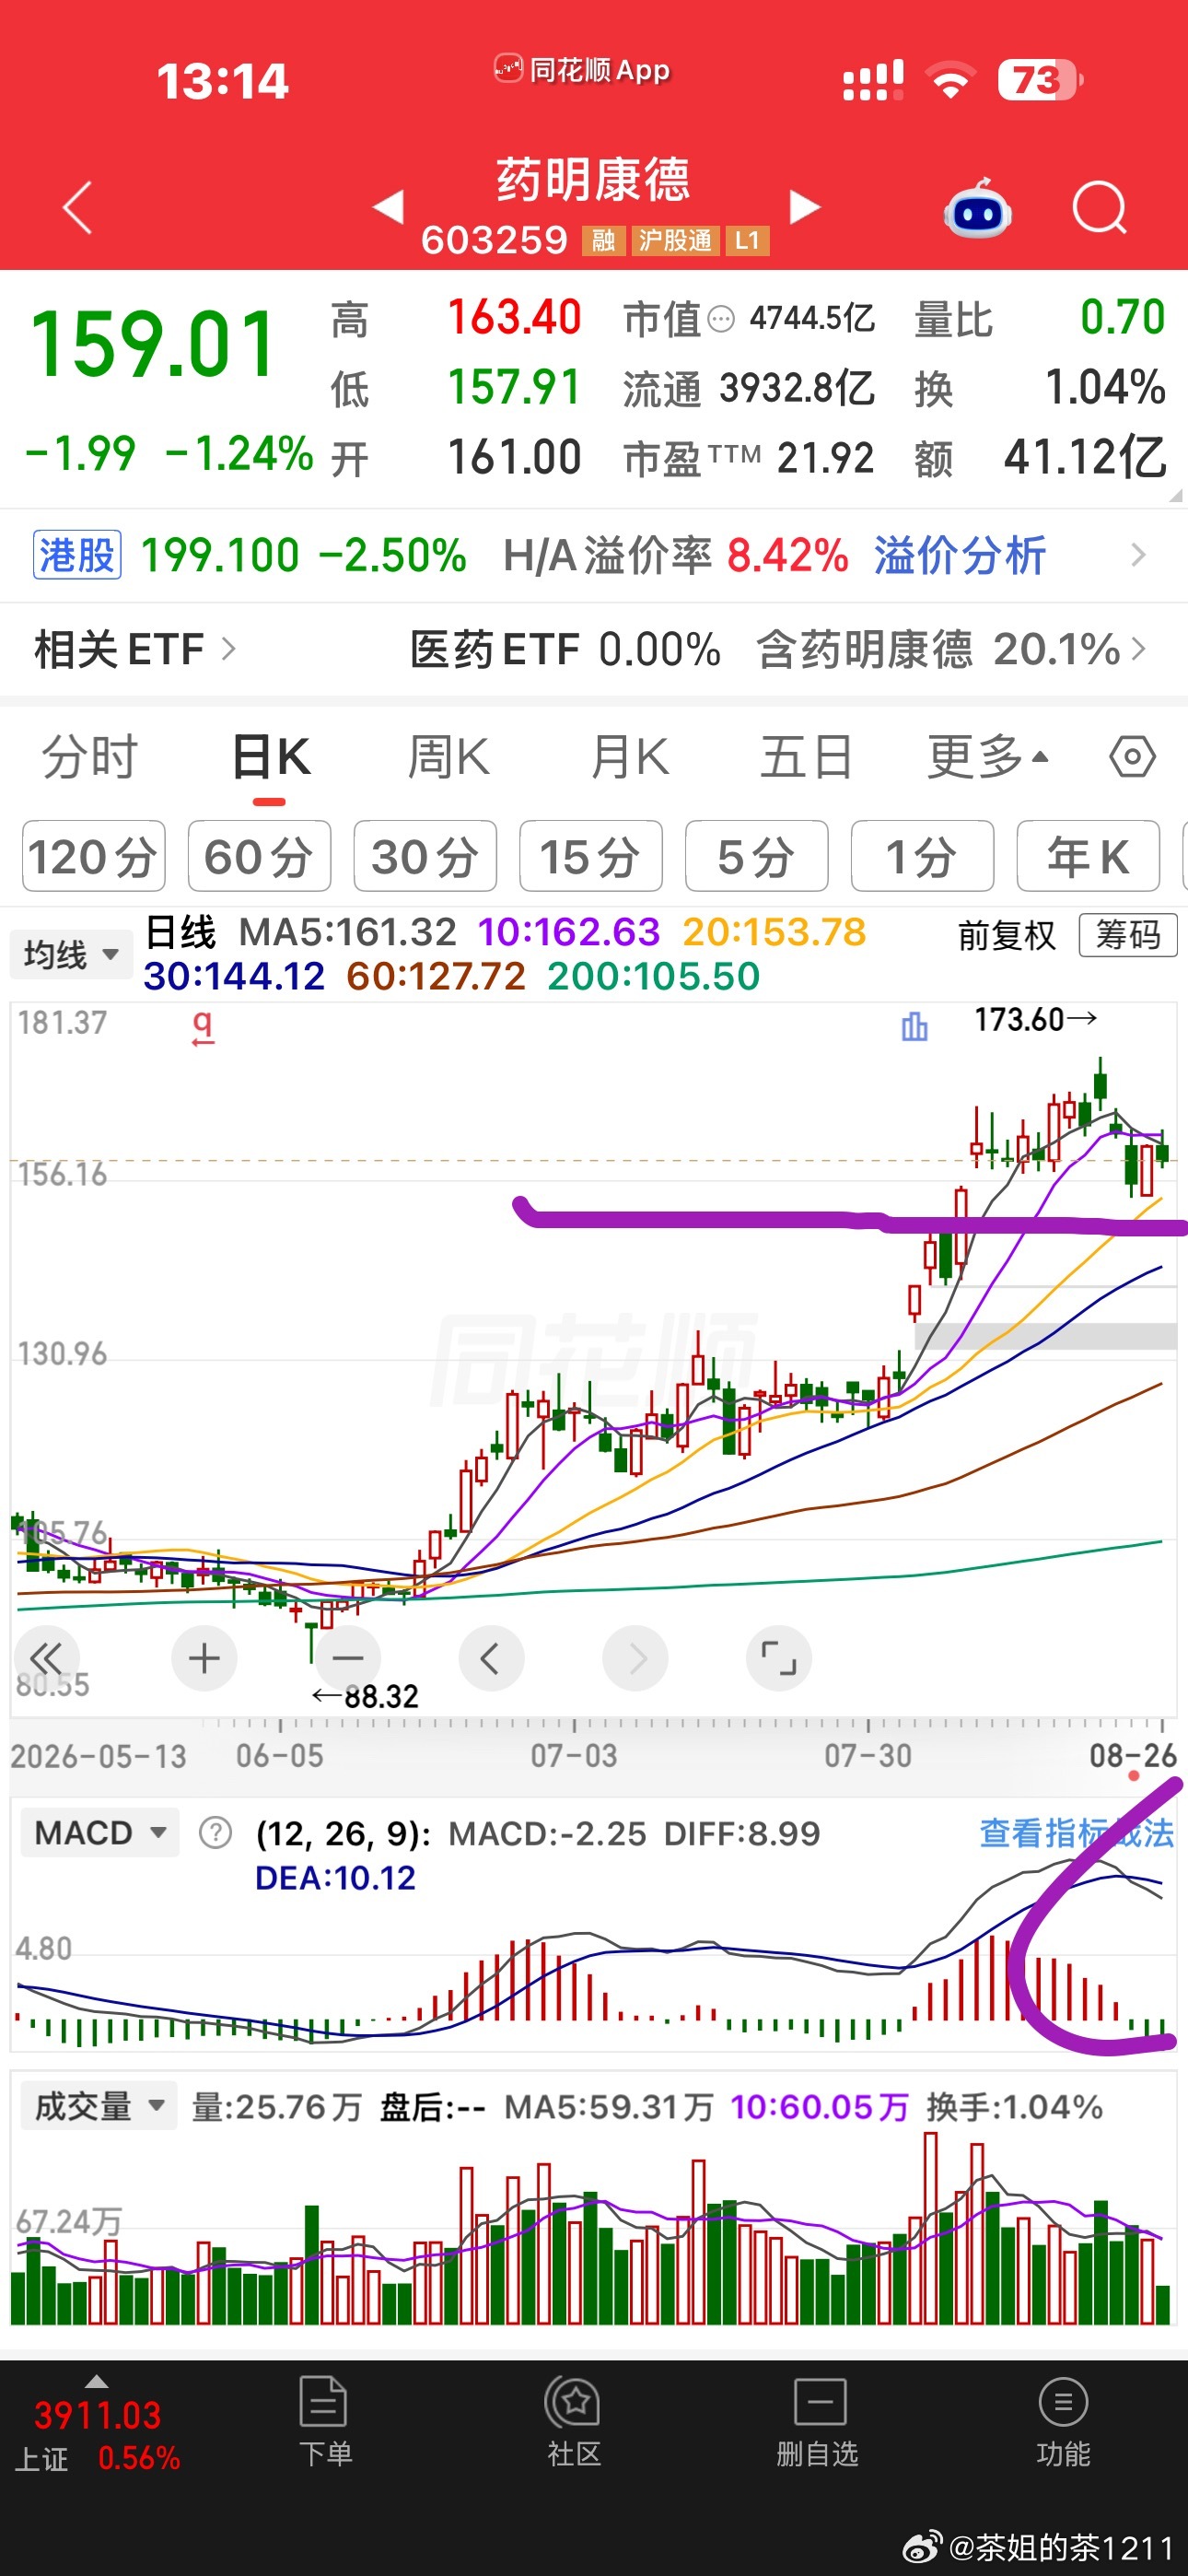Open 查看指标用法 indicator guide link
Viewport: 1188px width, 2576px height.
1076,1833
